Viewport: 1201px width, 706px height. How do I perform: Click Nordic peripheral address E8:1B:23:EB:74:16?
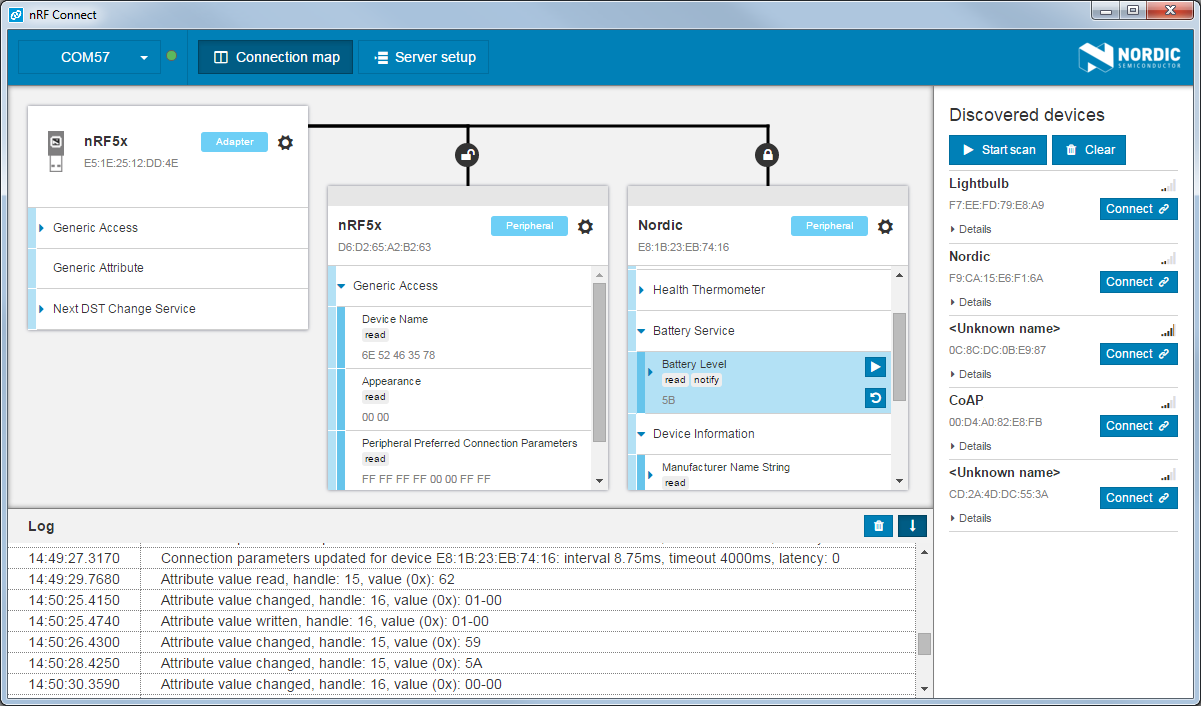pyautogui.click(x=684, y=247)
